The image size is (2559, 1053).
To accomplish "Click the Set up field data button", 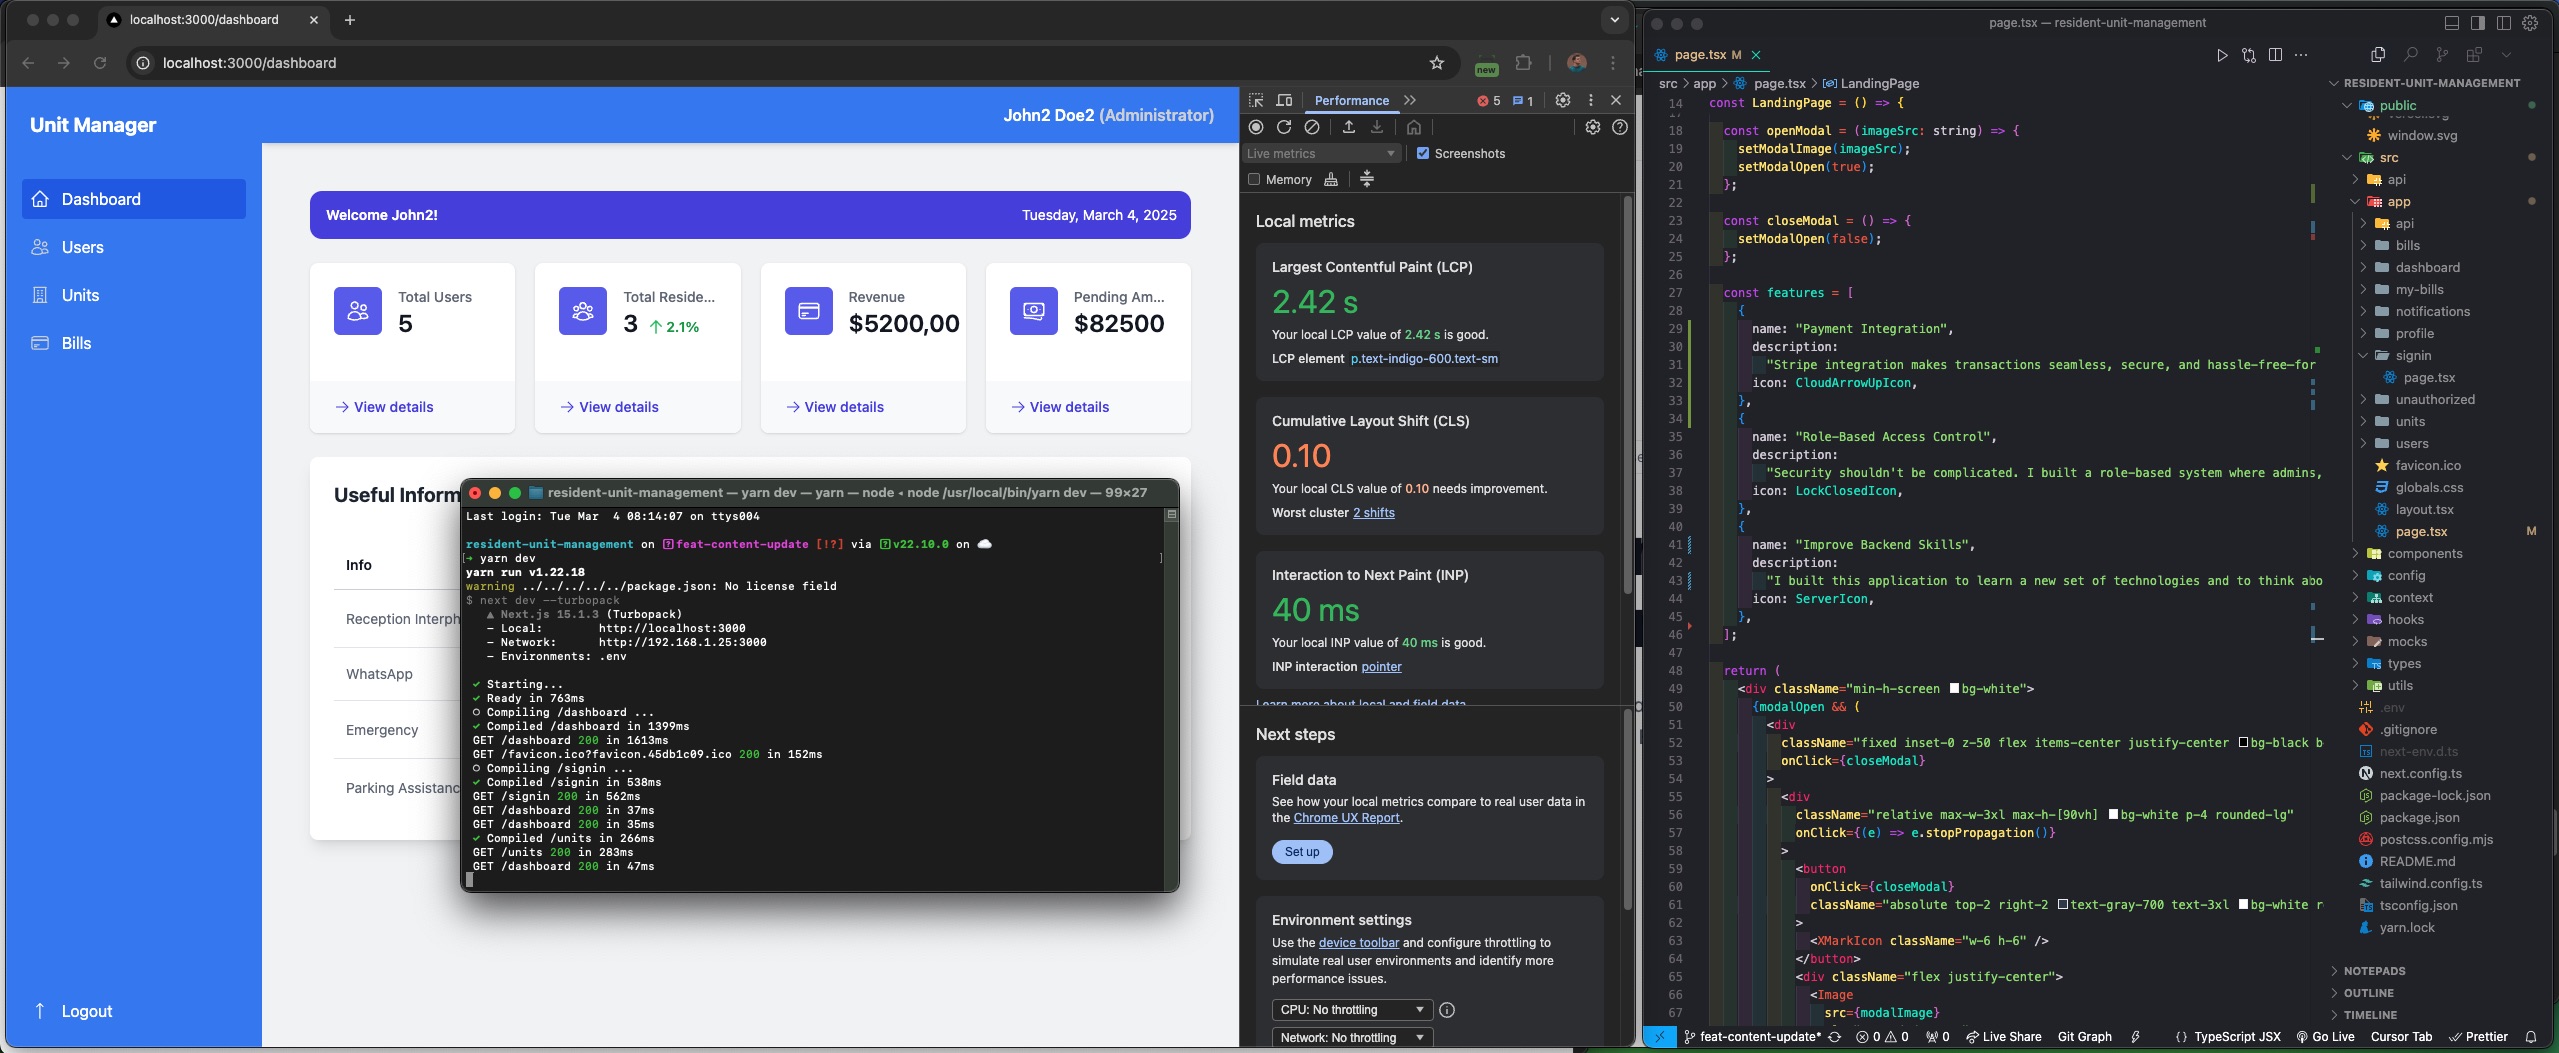I will [1301, 852].
